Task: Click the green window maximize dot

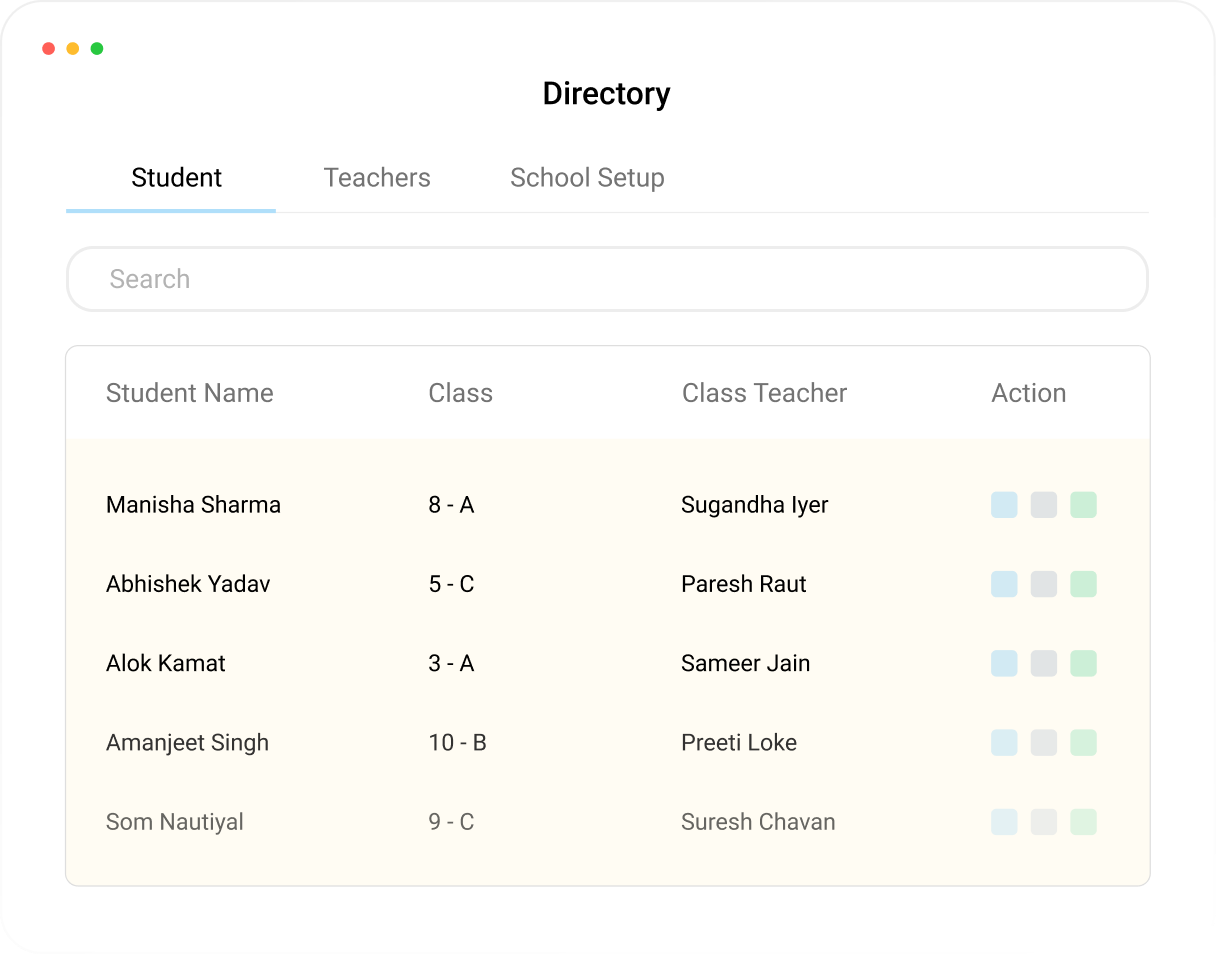Action: point(97,48)
